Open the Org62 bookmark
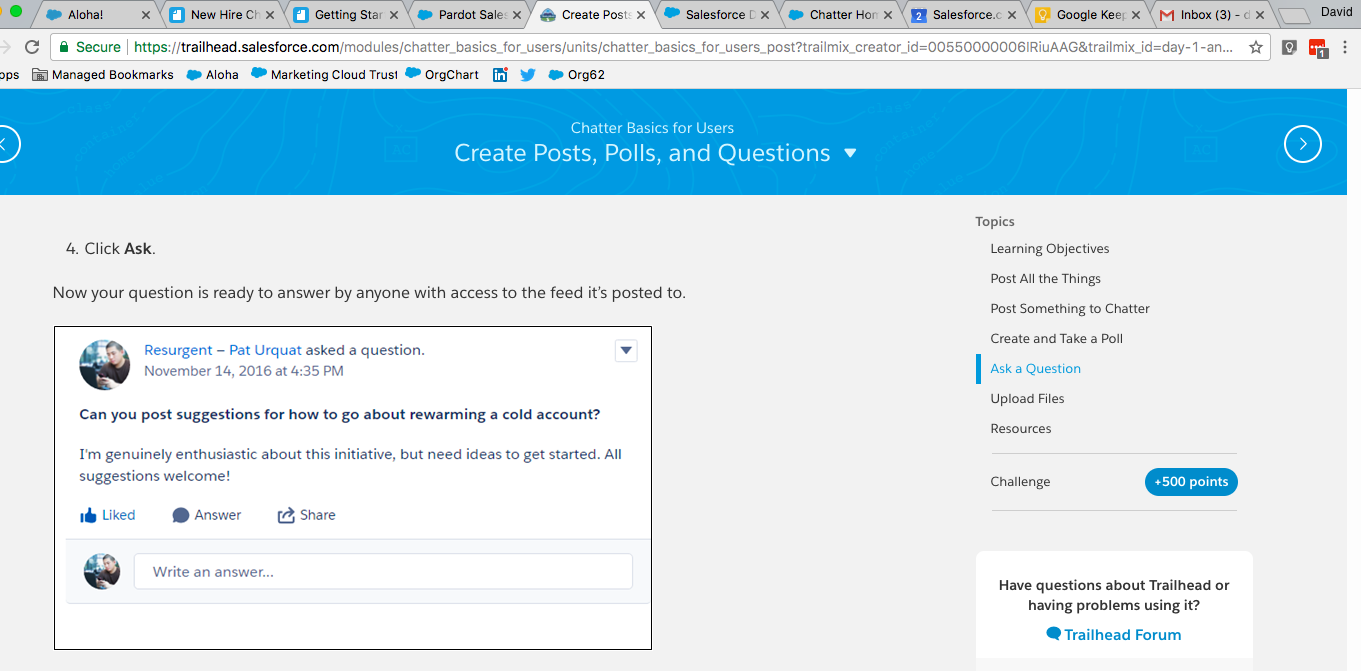The width and height of the screenshot is (1361, 671). point(577,75)
